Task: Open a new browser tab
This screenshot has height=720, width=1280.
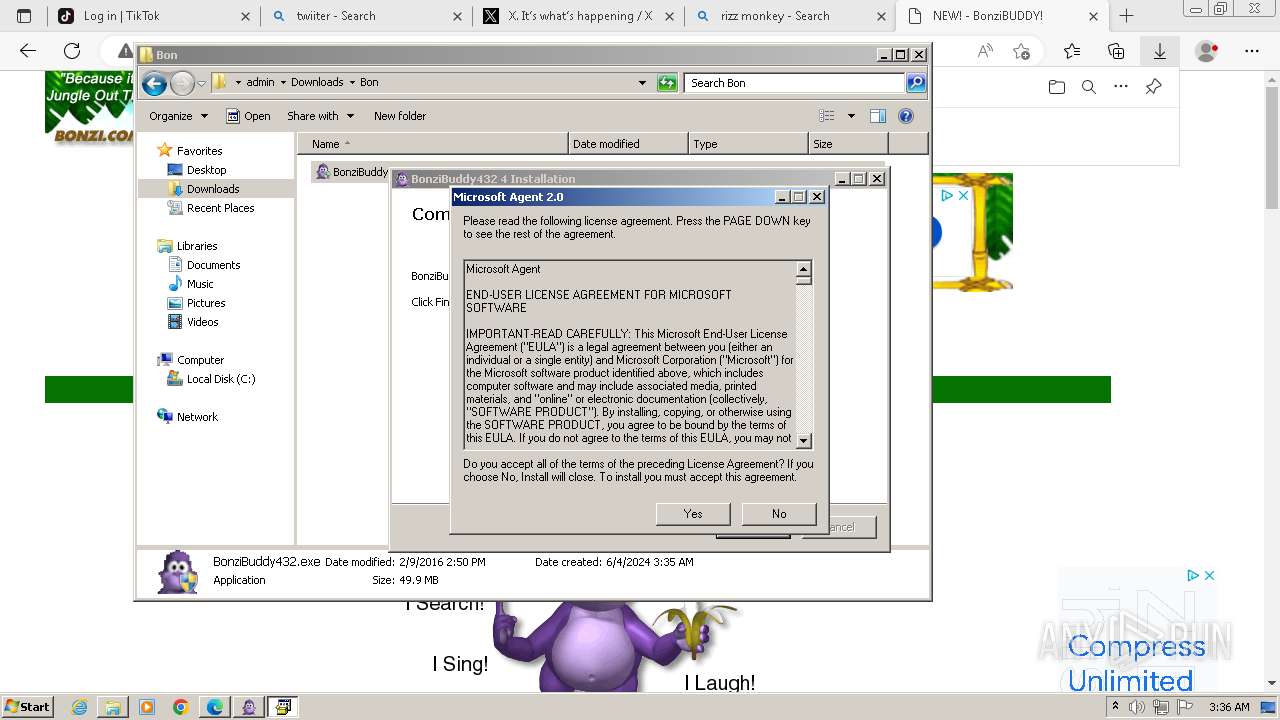Action: [x=1126, y=16]
